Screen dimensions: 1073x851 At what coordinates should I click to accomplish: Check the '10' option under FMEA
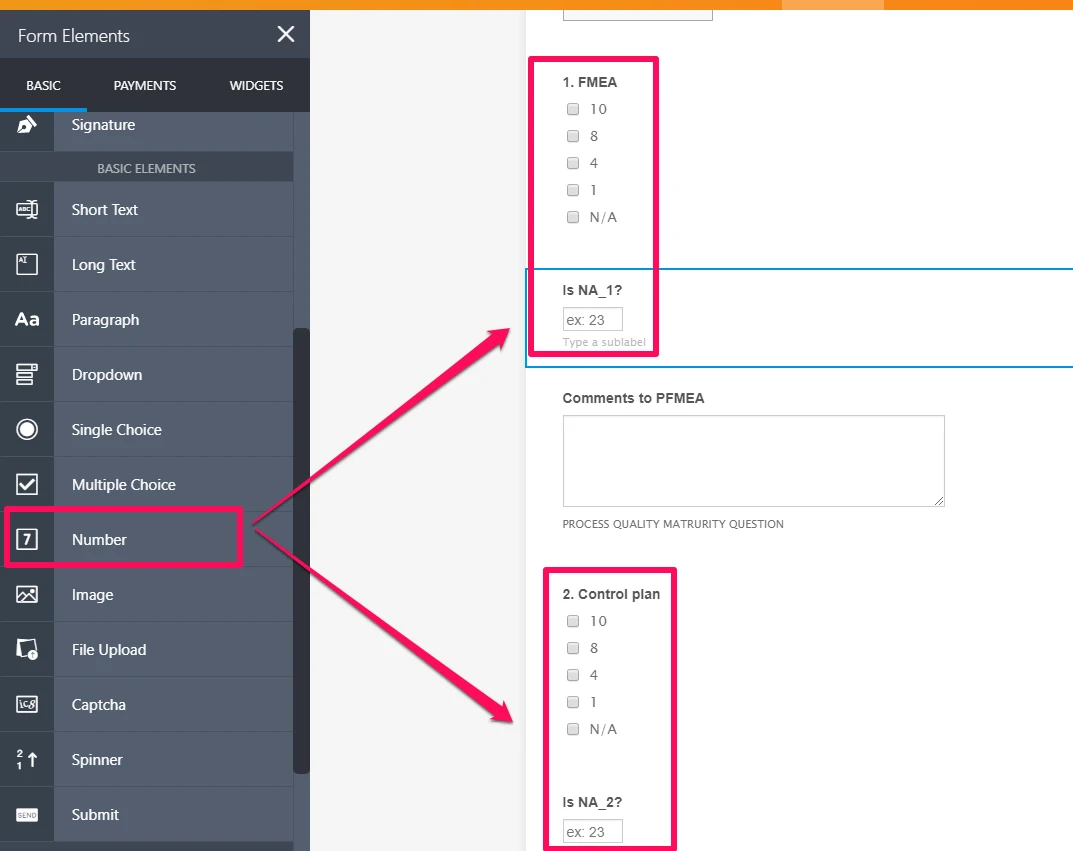572,109
